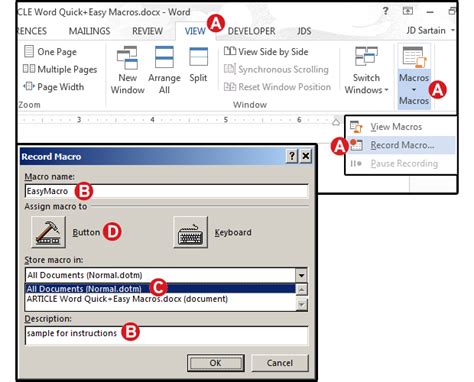Switch to the MAILINGS tab
The image size is (474, 382).
[x=89, y=31]
